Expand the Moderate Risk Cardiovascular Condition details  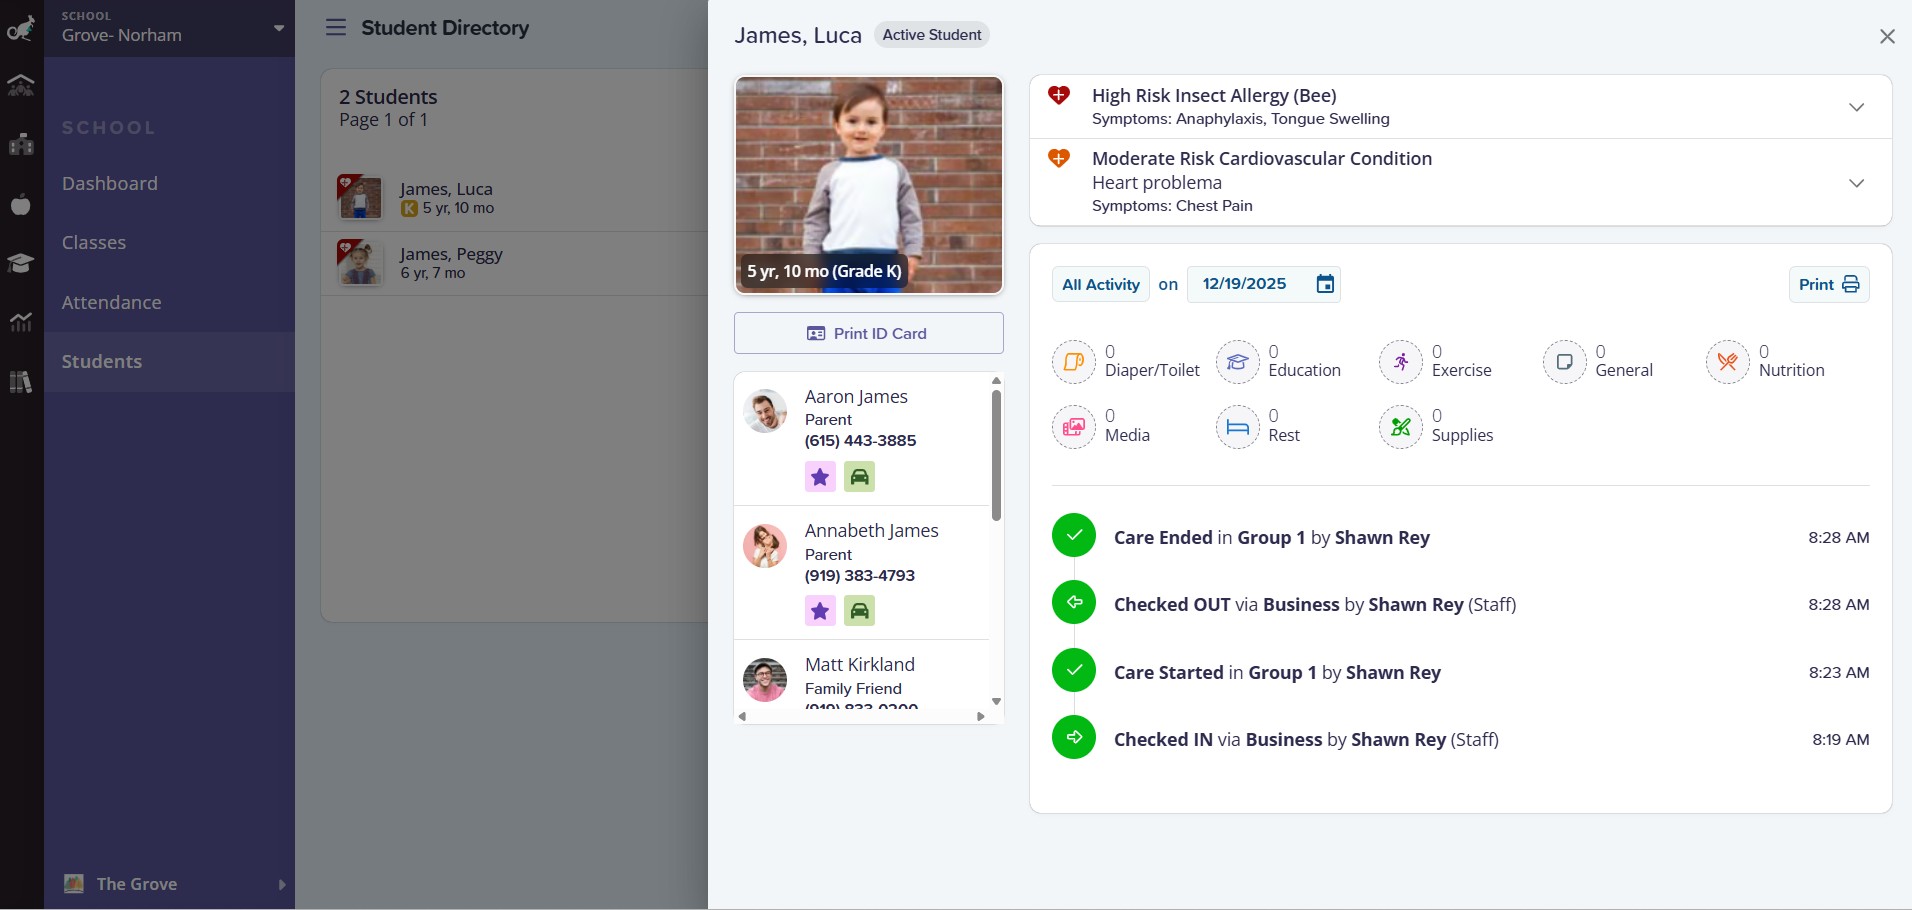[x=1856, y=183]
